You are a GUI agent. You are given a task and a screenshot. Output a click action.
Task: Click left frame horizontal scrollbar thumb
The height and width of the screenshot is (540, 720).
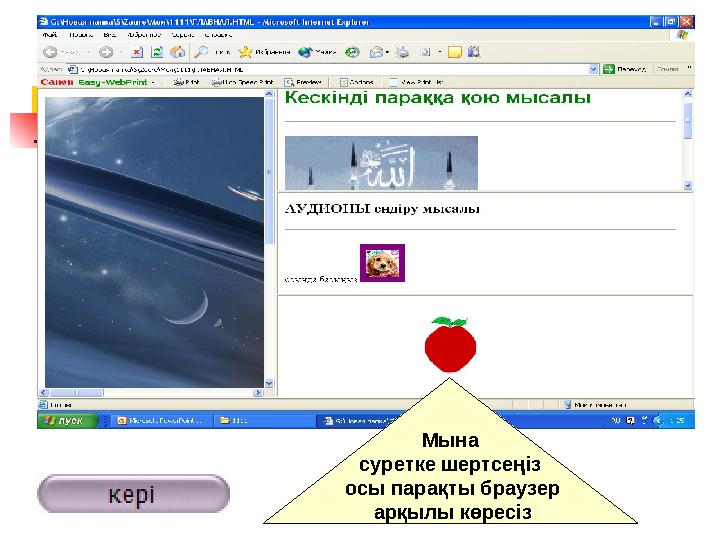(76, 393)
